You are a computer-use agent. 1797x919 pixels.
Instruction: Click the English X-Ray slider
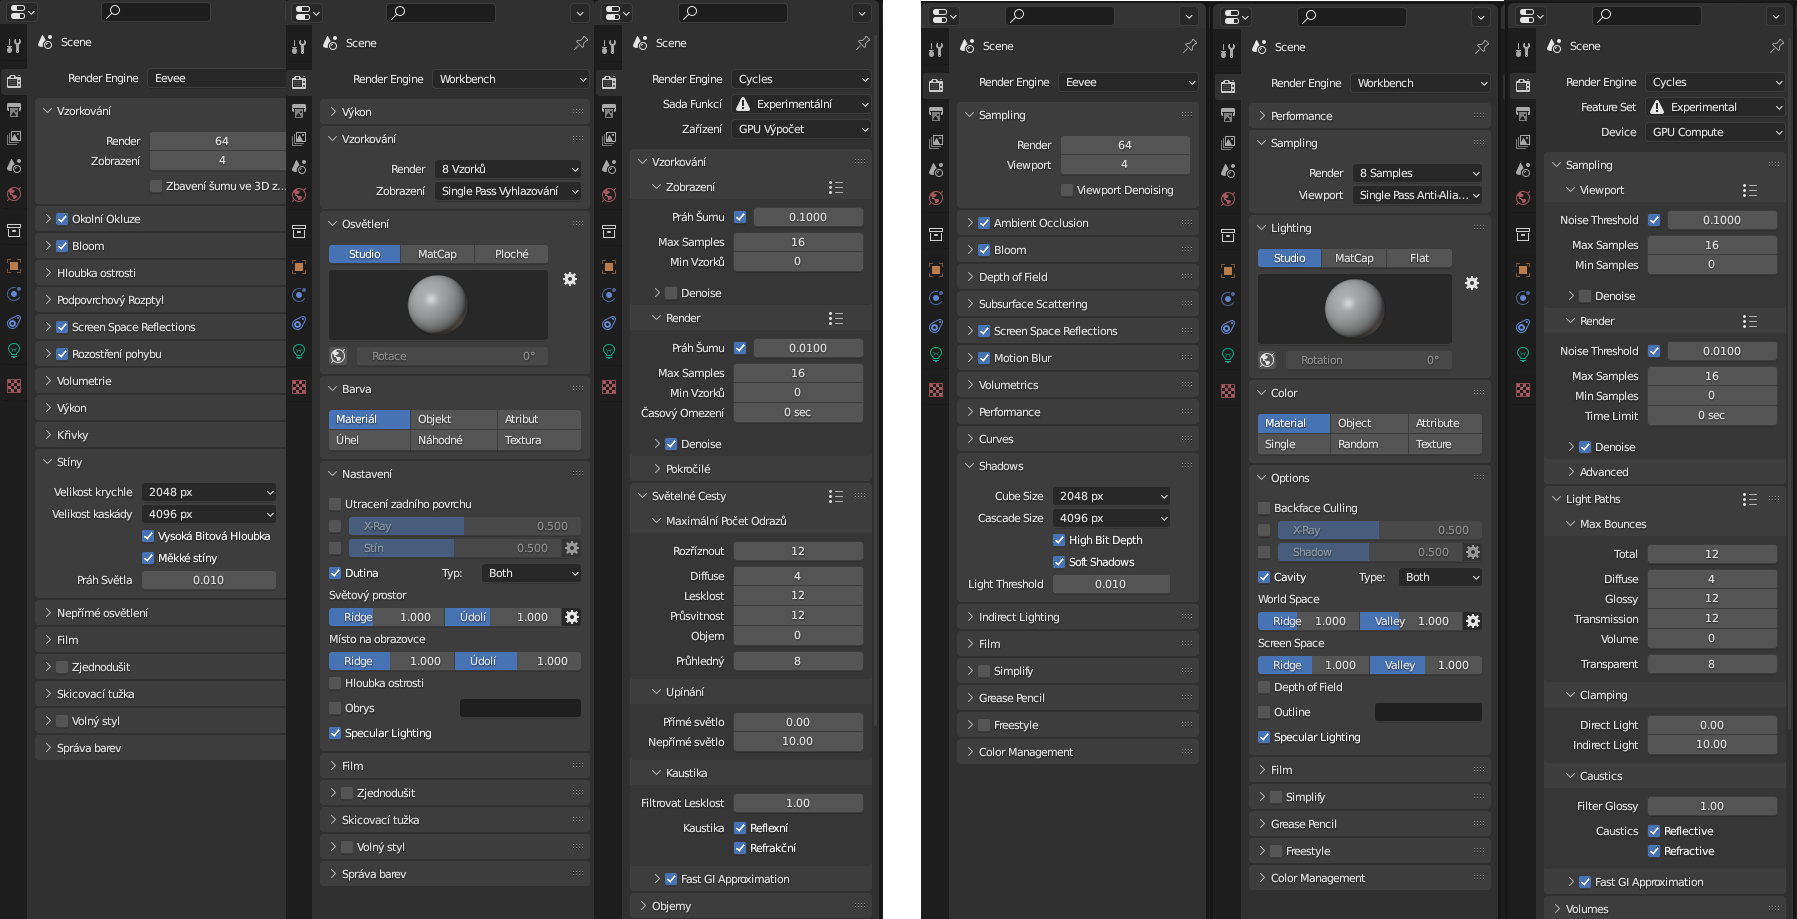pos(1378,530)
